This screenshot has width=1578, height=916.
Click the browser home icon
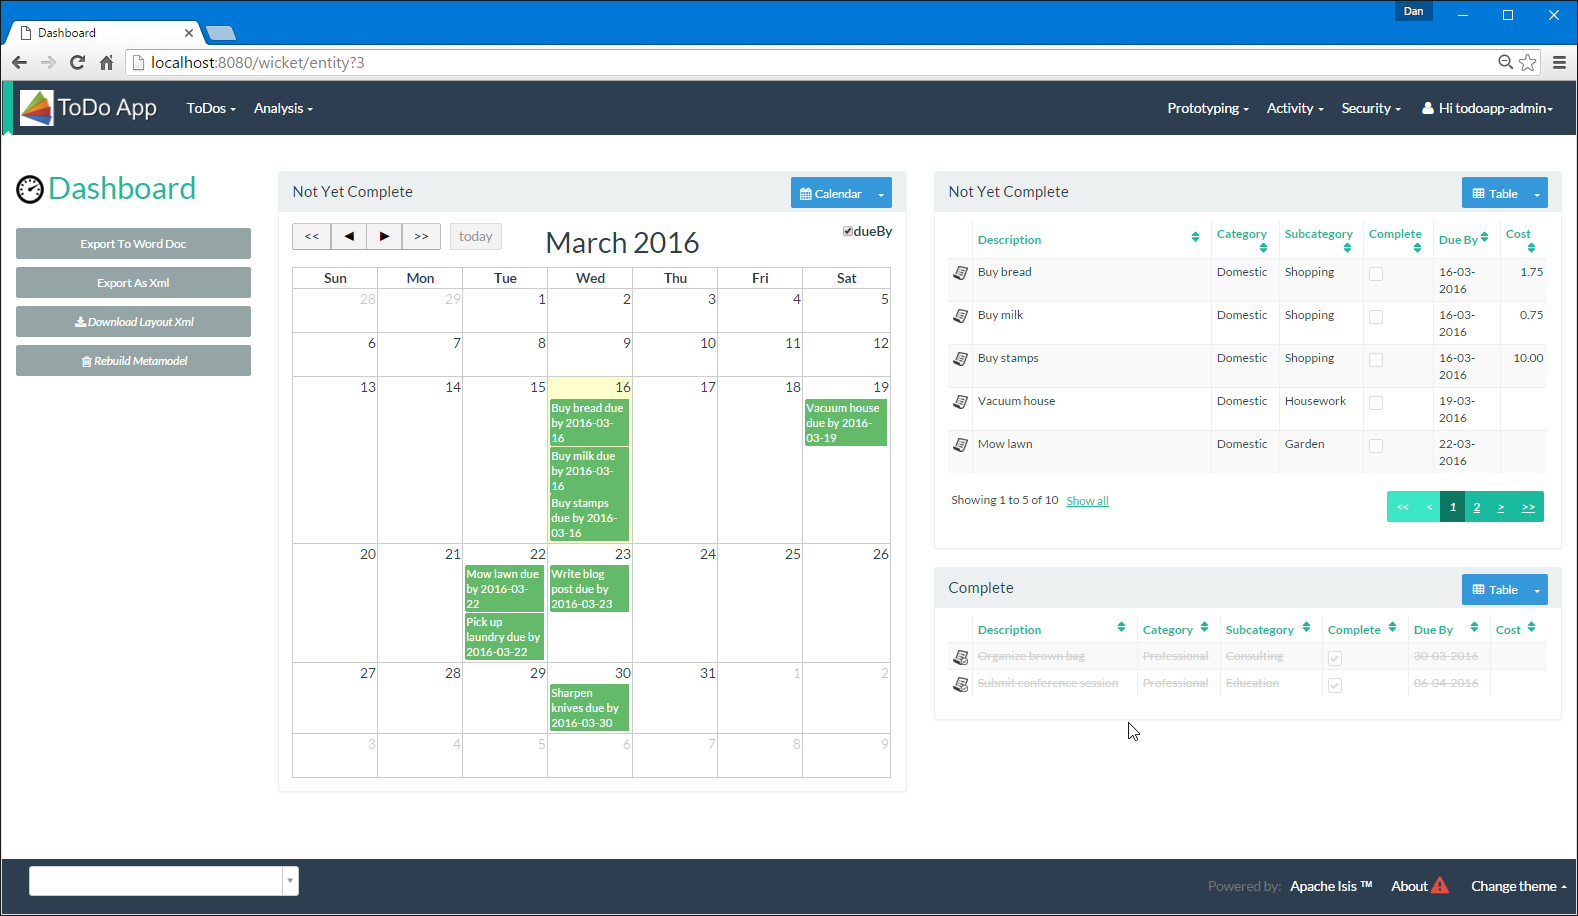(106, 62)
